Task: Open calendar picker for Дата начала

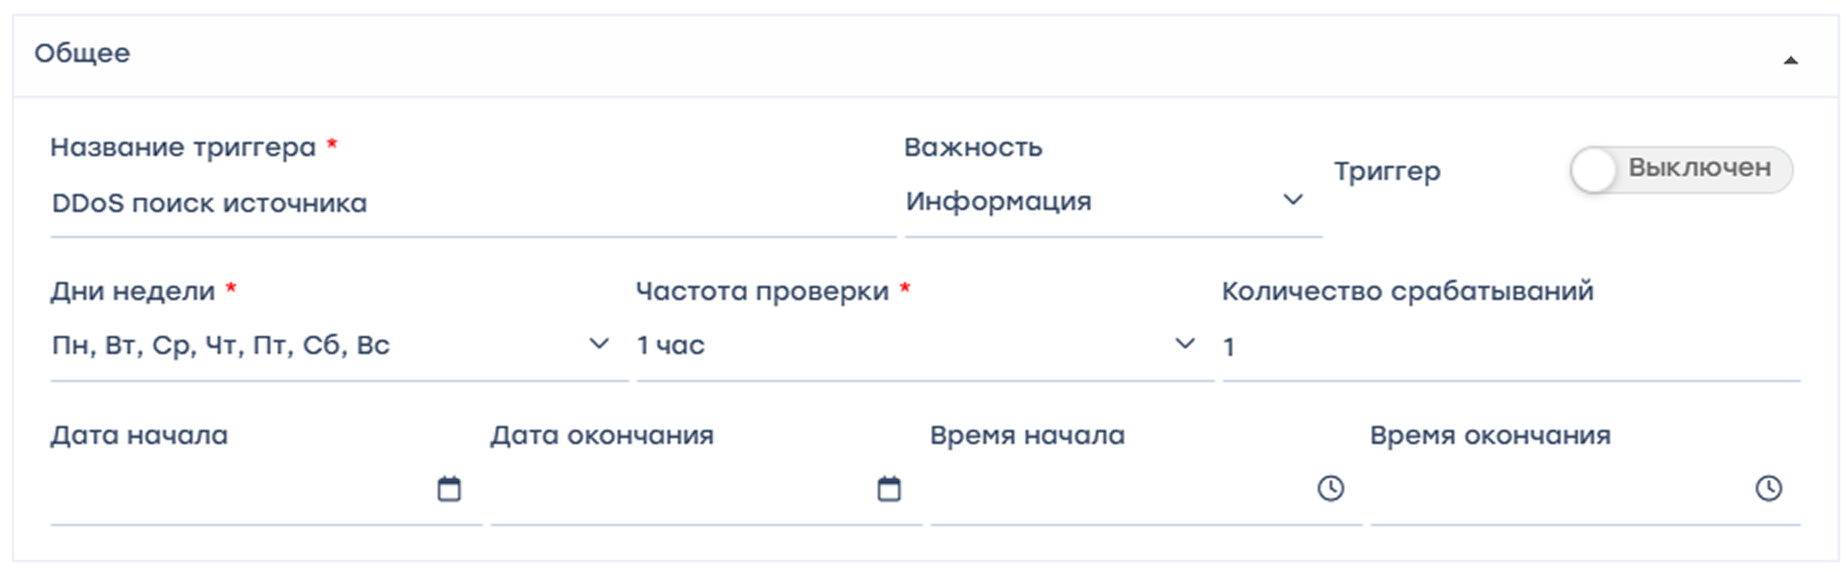Action: pos(449,489)
